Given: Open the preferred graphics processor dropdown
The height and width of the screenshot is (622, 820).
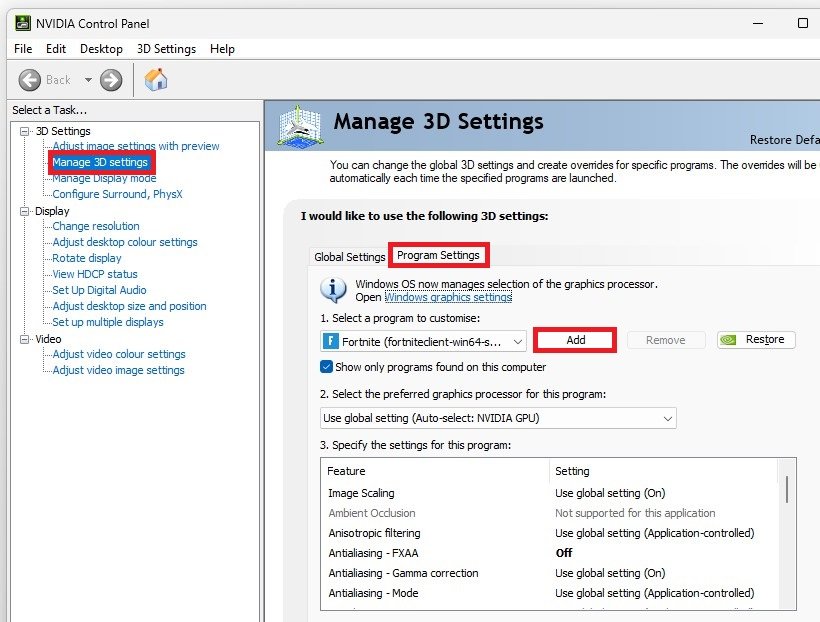Looking at the screenshot, I should [x=498, y=419].
